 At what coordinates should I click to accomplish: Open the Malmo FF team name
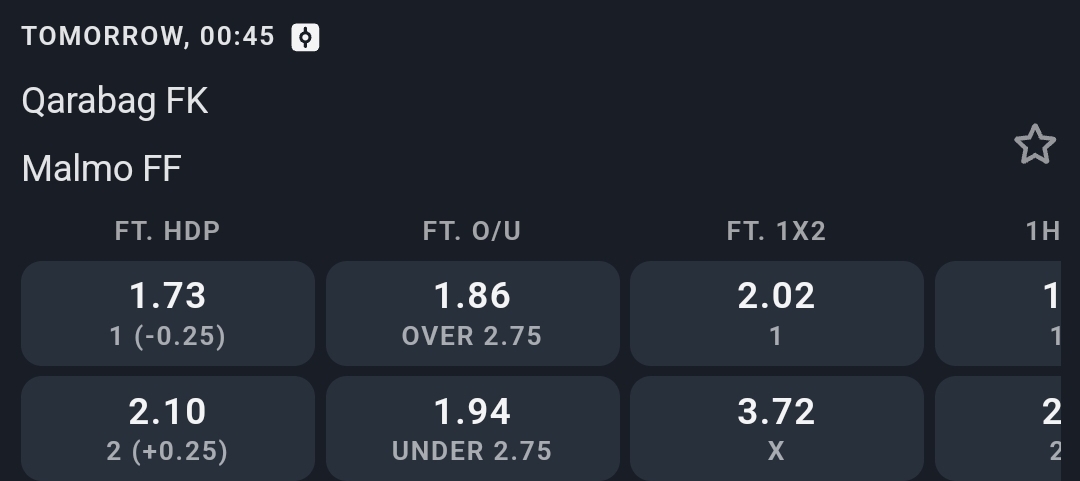pyautogui.click(x=101, y=168)
